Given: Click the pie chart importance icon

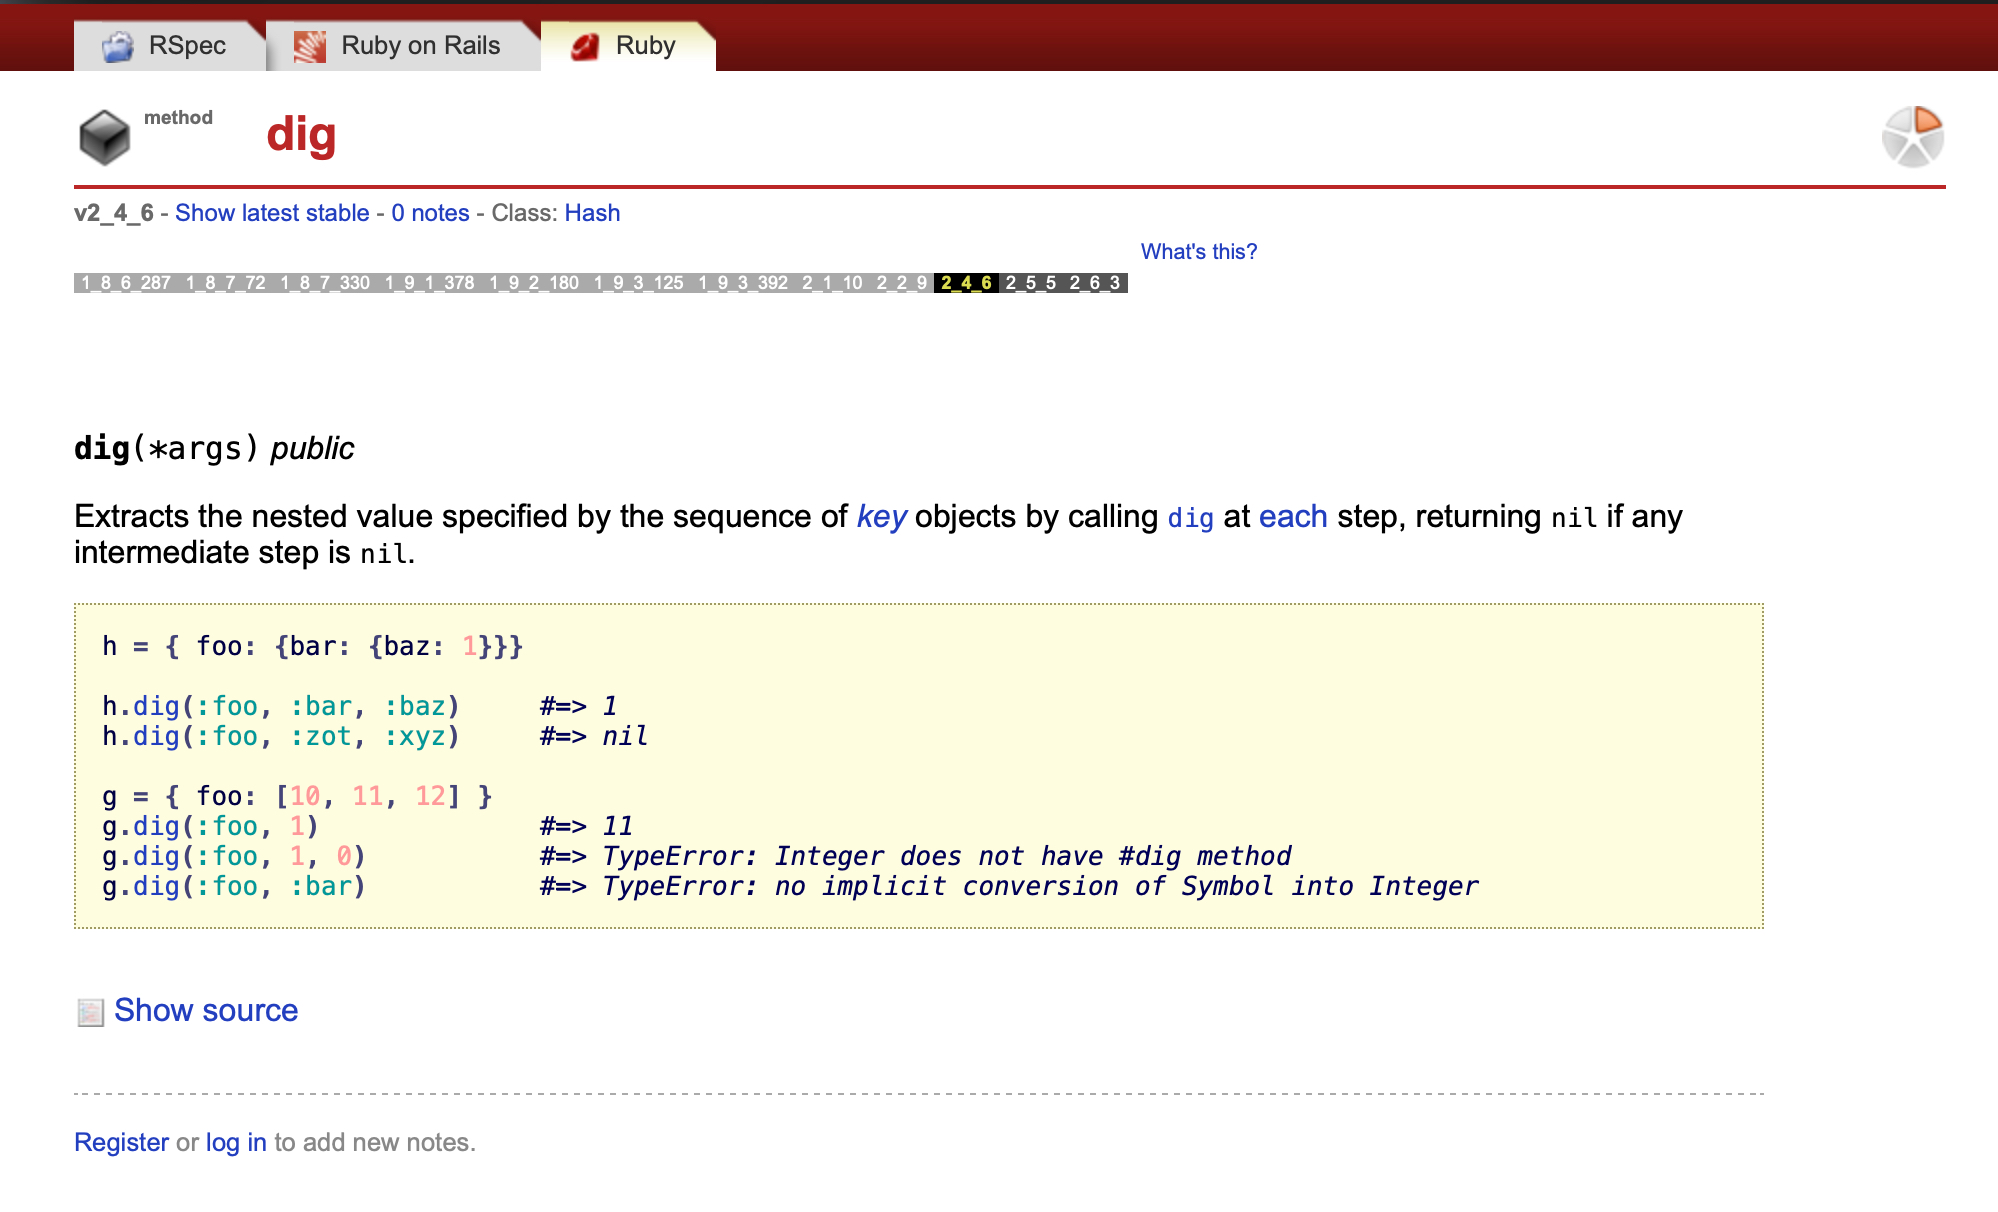Looking at the screenshot, I should (1912, 137).
